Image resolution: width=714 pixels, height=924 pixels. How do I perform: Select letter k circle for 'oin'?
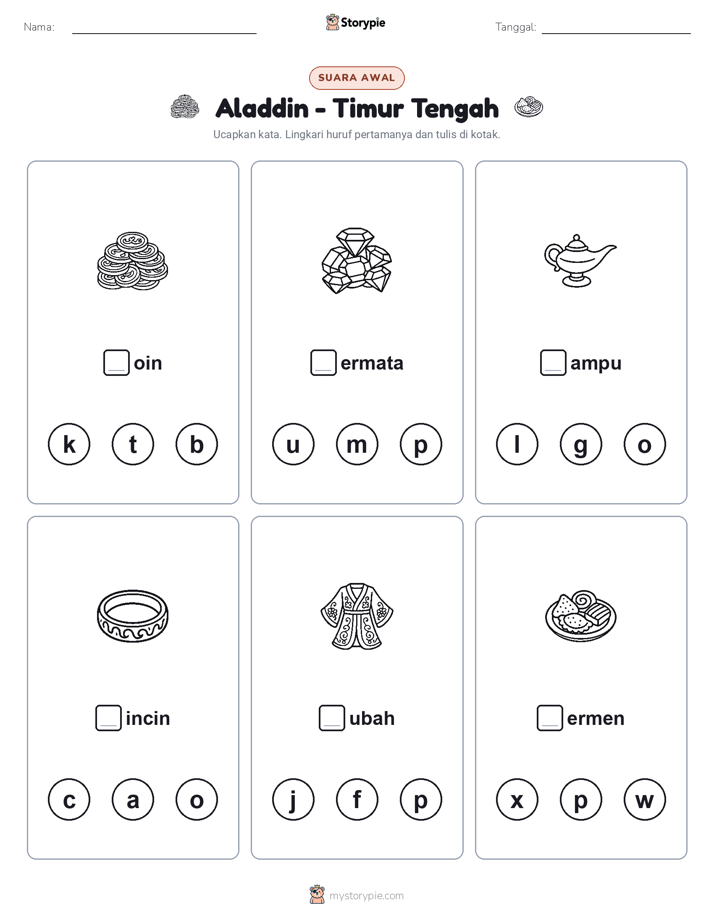point(69,444)
